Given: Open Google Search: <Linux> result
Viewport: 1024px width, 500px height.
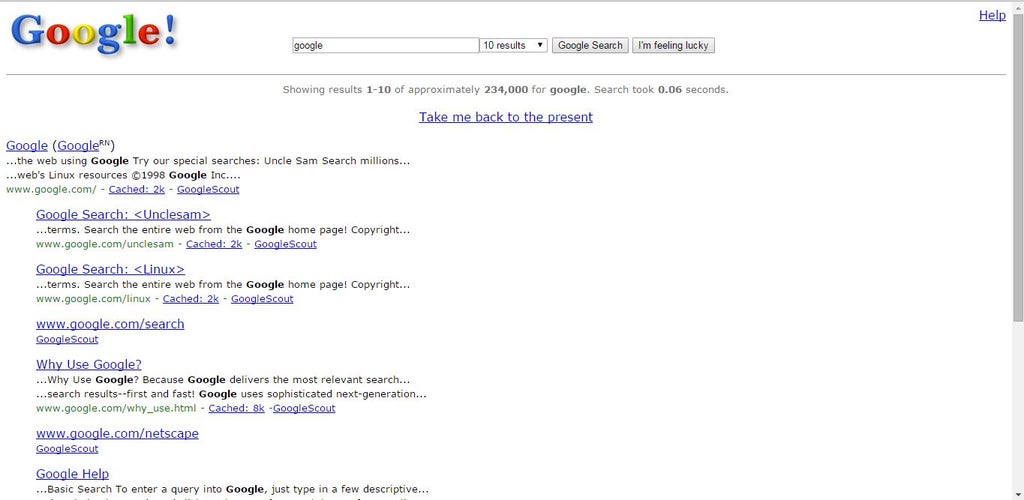Looking at the screenshot, I should [110, 269].
